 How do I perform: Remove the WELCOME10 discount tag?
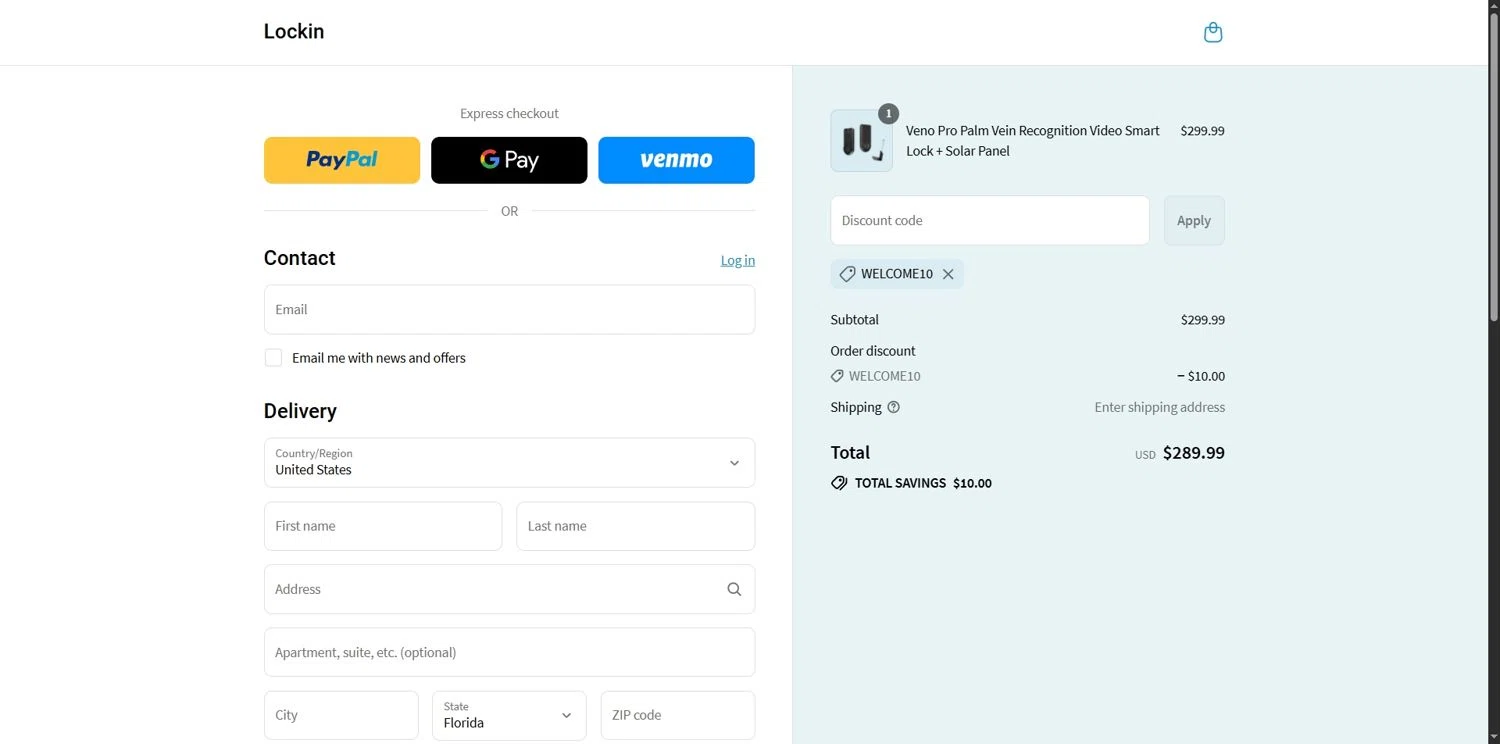pyautogui.click(x=948, y=274)
